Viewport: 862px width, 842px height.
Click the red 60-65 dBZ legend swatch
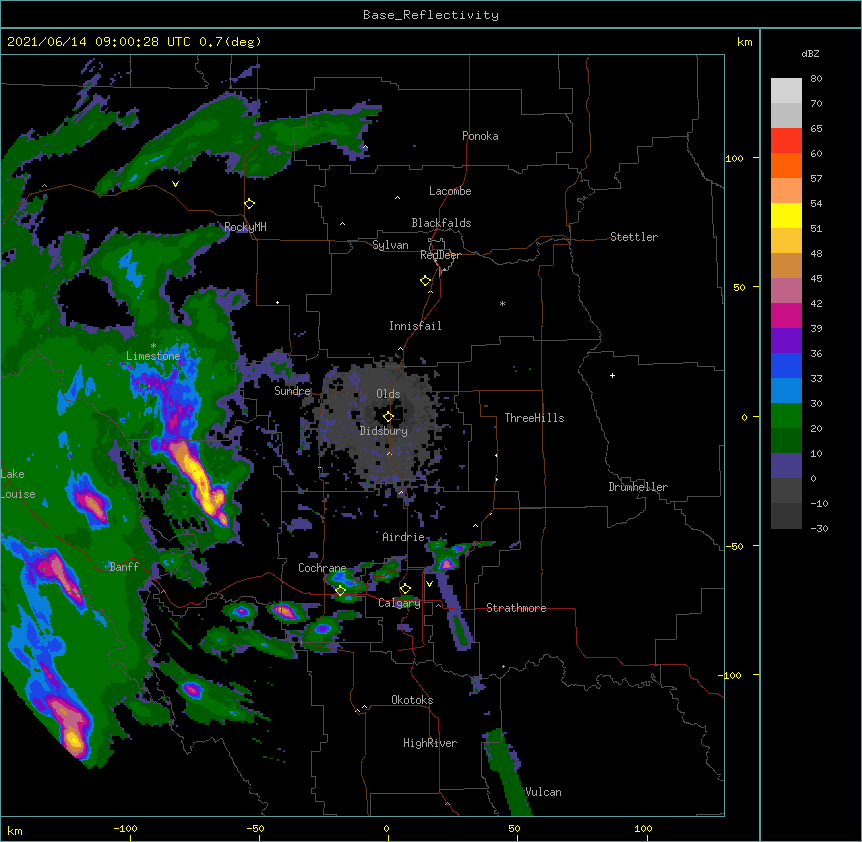pos(786,141)
